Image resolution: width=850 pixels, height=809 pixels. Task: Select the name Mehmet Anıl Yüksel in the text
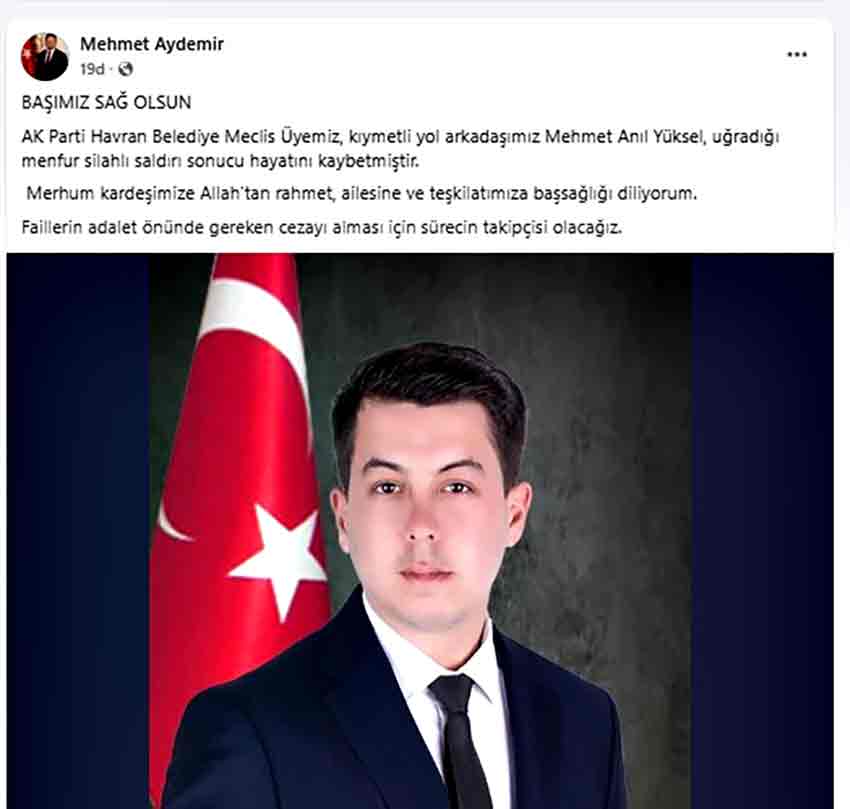[625, 137]
